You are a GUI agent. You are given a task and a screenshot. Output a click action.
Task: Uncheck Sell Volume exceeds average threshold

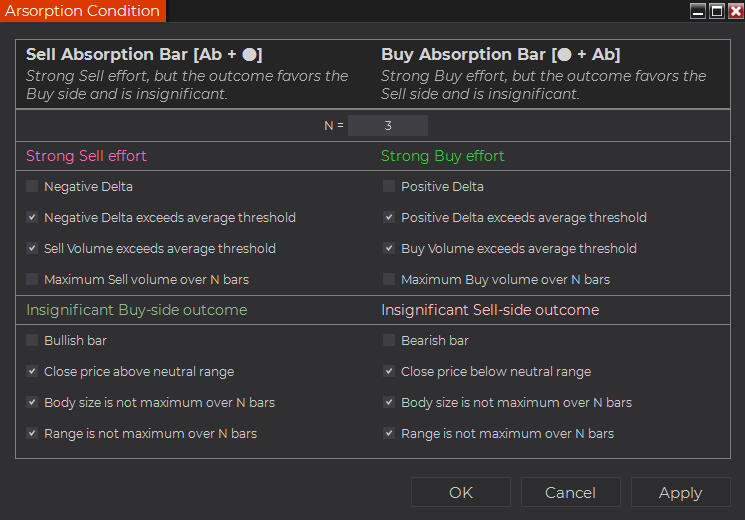click(x=33, y=249)
